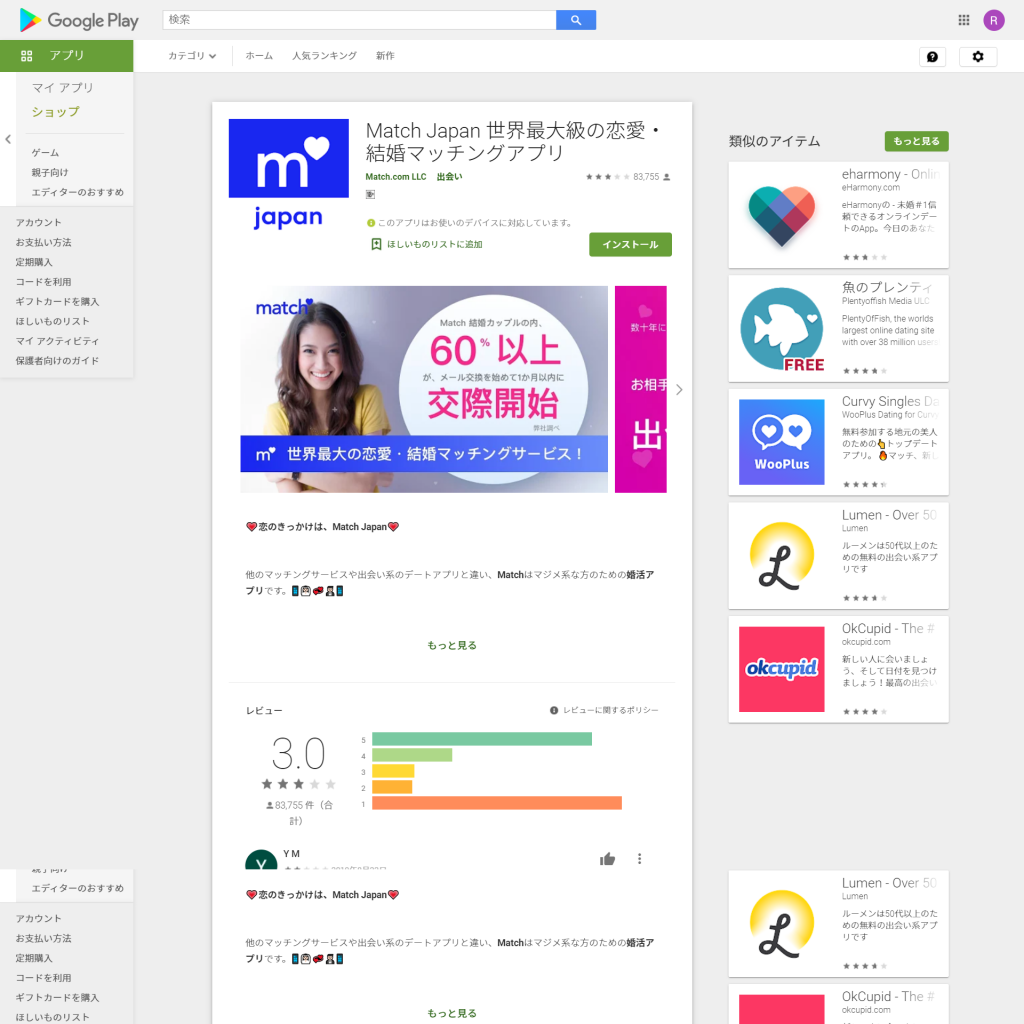Click WooPlus Dating for Curvy developer name

[x=890, y=415]
